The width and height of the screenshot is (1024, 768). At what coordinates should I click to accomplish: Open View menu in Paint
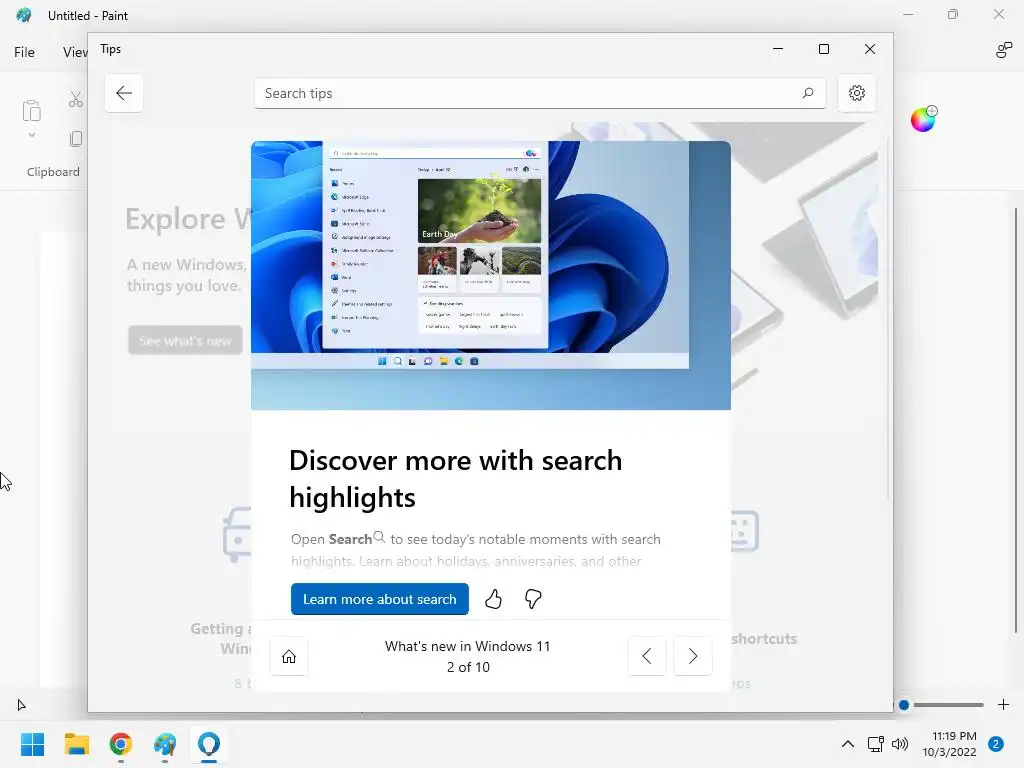(75, 52)
